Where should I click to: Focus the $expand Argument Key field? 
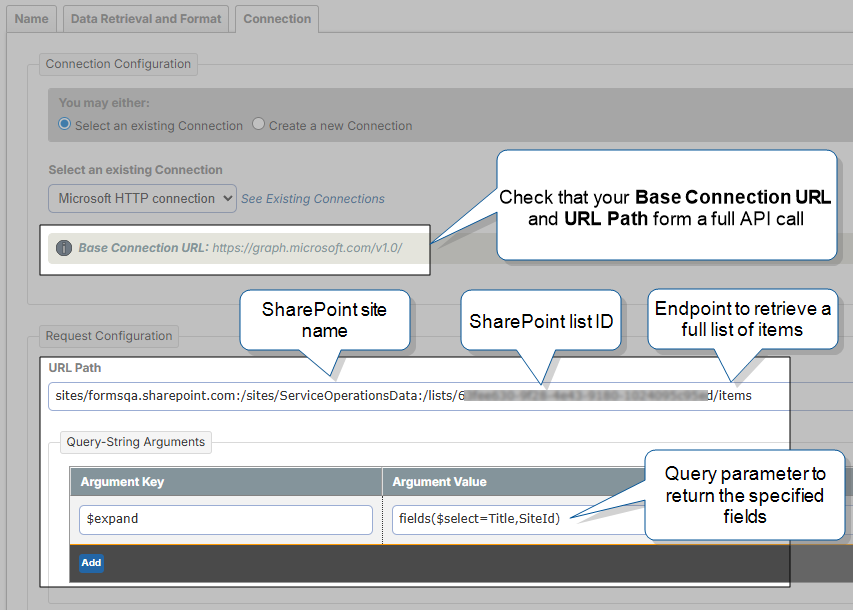click(x=225, y=520)
